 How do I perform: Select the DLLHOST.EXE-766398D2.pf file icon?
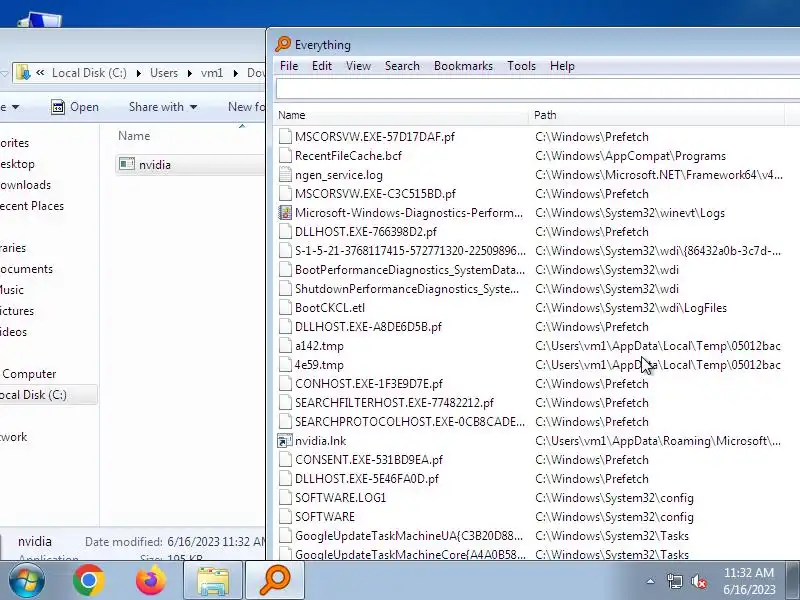coord(285,232)
